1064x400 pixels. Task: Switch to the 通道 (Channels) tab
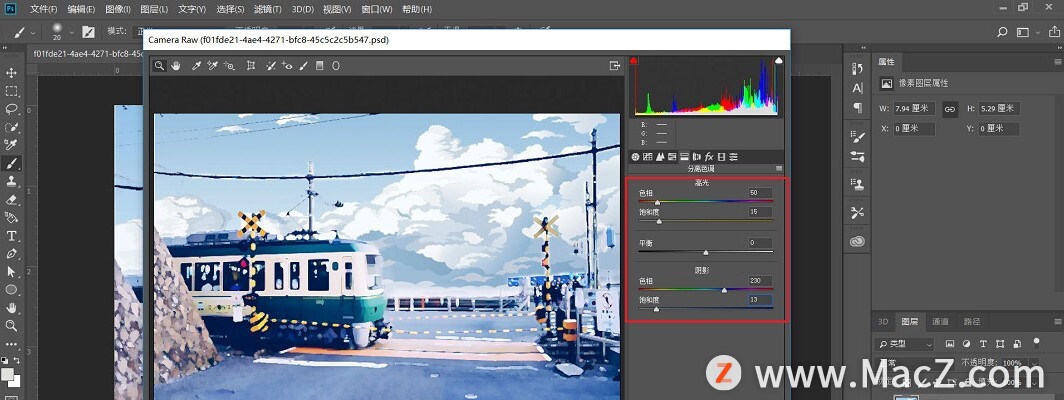coord(940,321)
